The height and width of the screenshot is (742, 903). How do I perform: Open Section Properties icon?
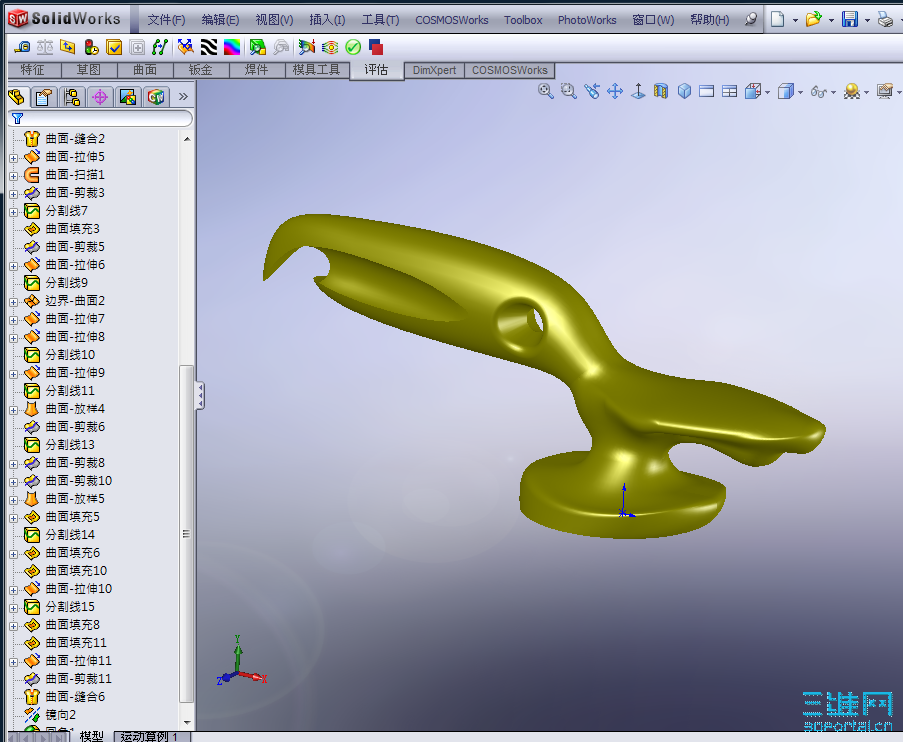(x=68, y=47)
